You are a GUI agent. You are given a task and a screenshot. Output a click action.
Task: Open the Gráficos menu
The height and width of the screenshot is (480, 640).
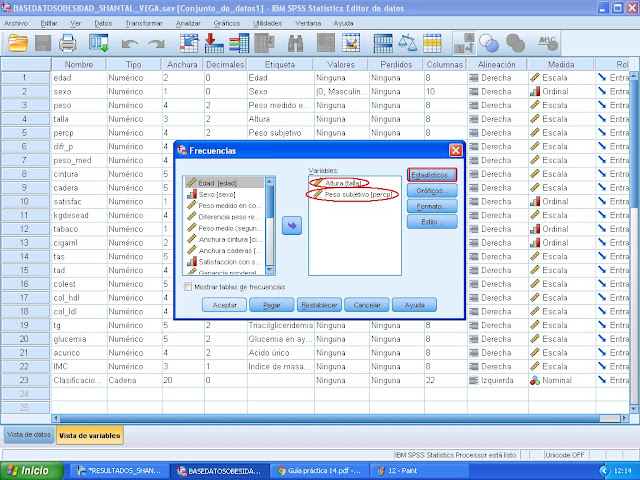(x=227, y=23)
